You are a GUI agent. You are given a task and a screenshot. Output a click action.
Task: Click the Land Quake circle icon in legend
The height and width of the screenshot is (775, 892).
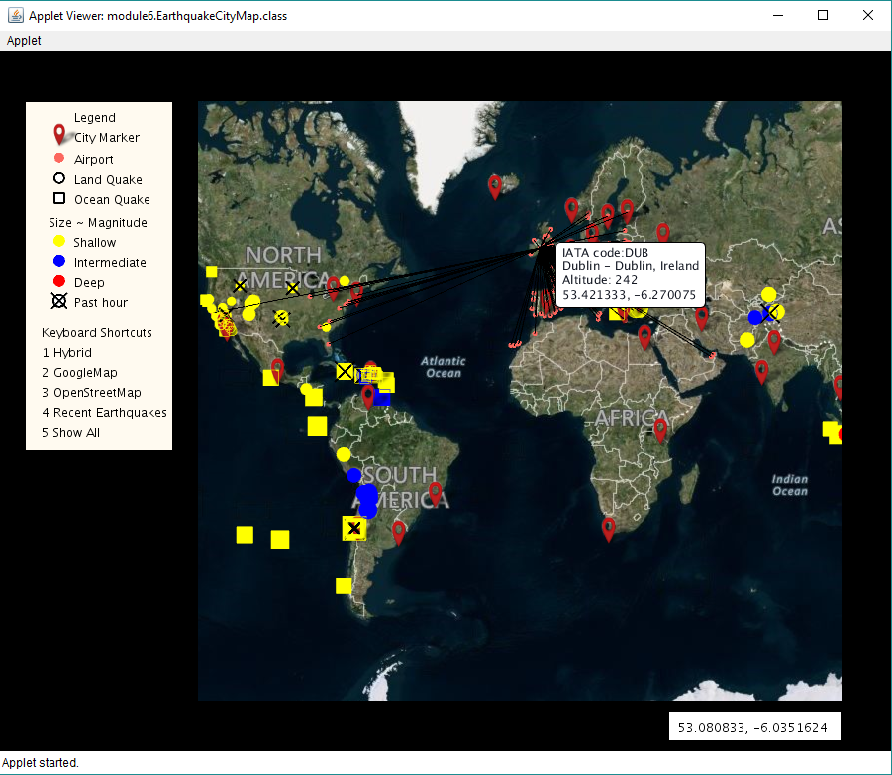pyautogui.click(x=59, y=179)
